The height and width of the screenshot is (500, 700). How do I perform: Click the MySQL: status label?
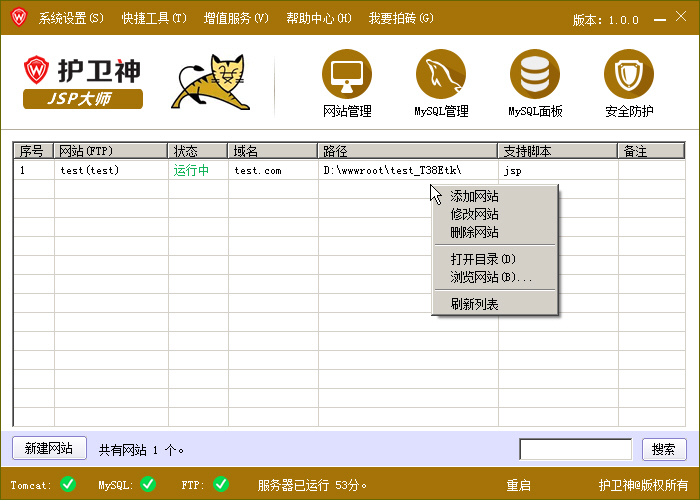tap(116, 485)
